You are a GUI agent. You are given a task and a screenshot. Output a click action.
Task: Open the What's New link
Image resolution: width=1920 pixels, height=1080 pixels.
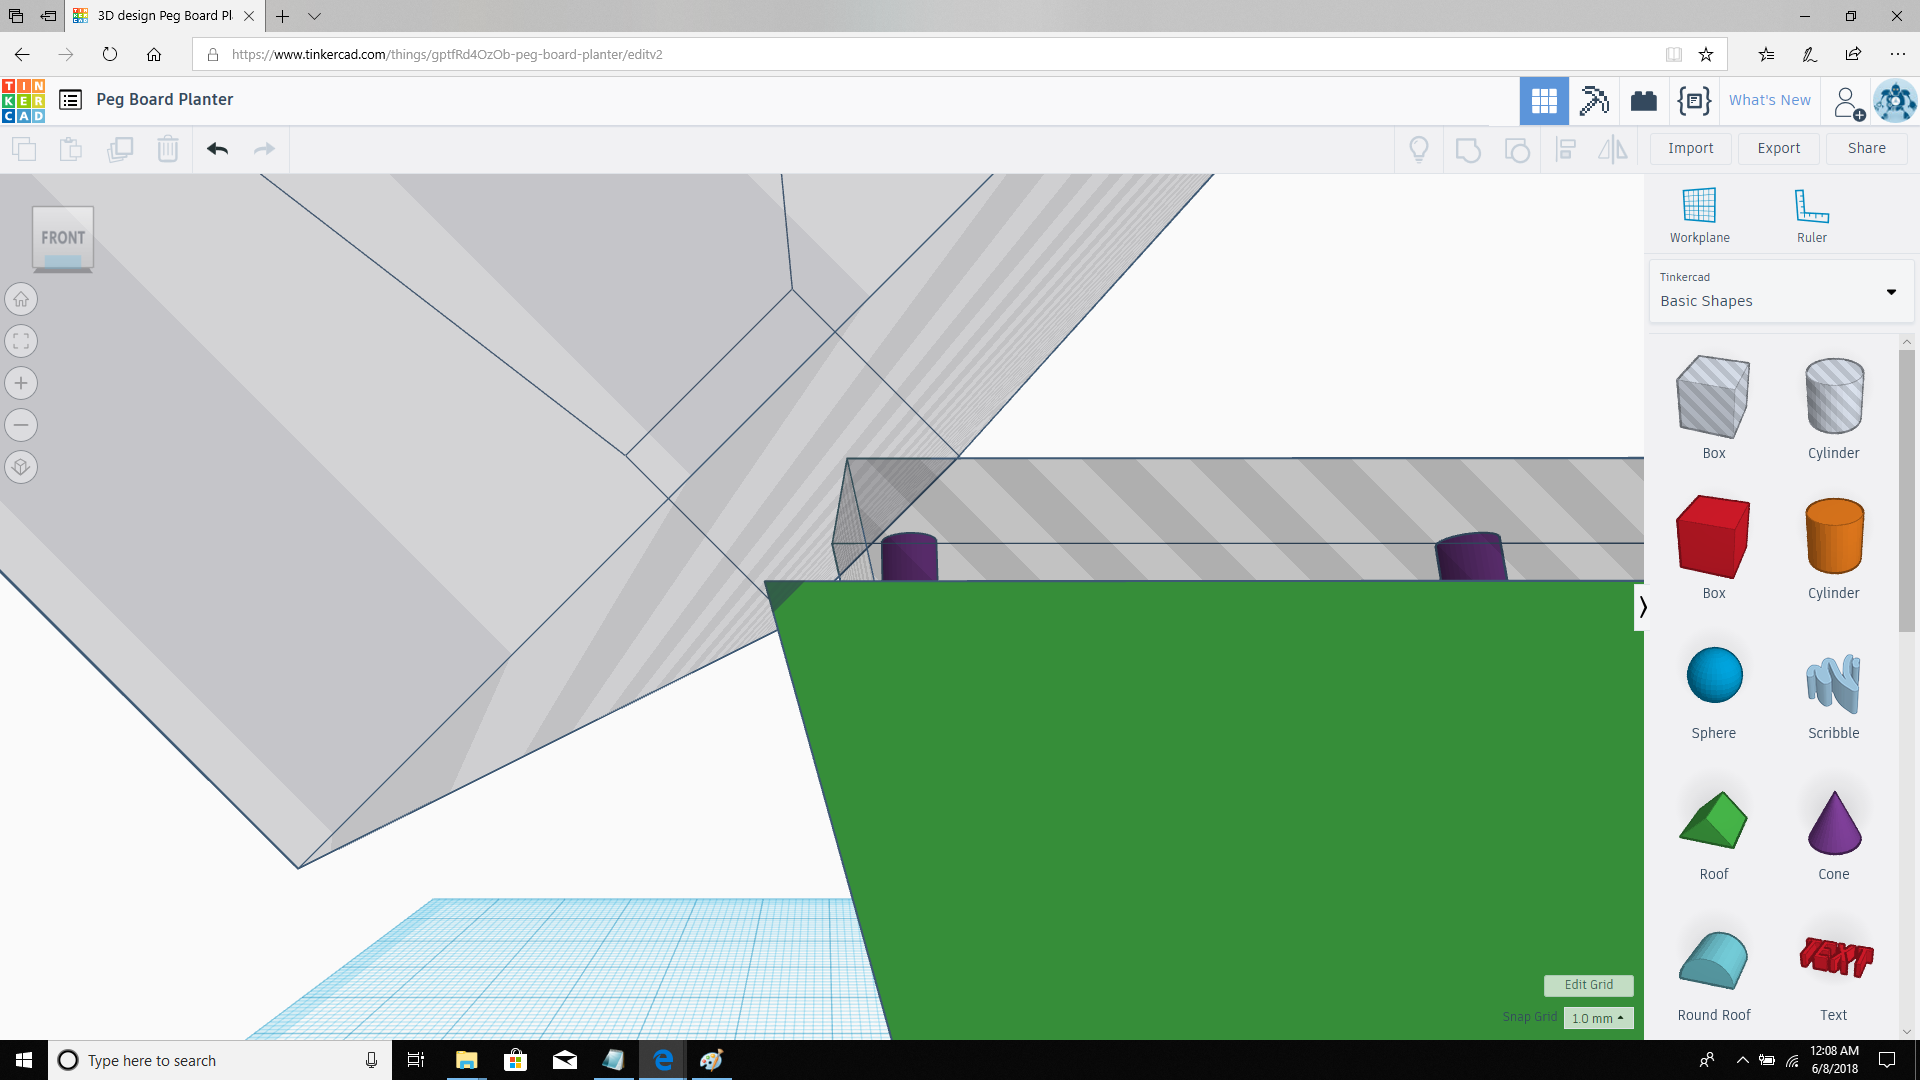coord(1770,100)
